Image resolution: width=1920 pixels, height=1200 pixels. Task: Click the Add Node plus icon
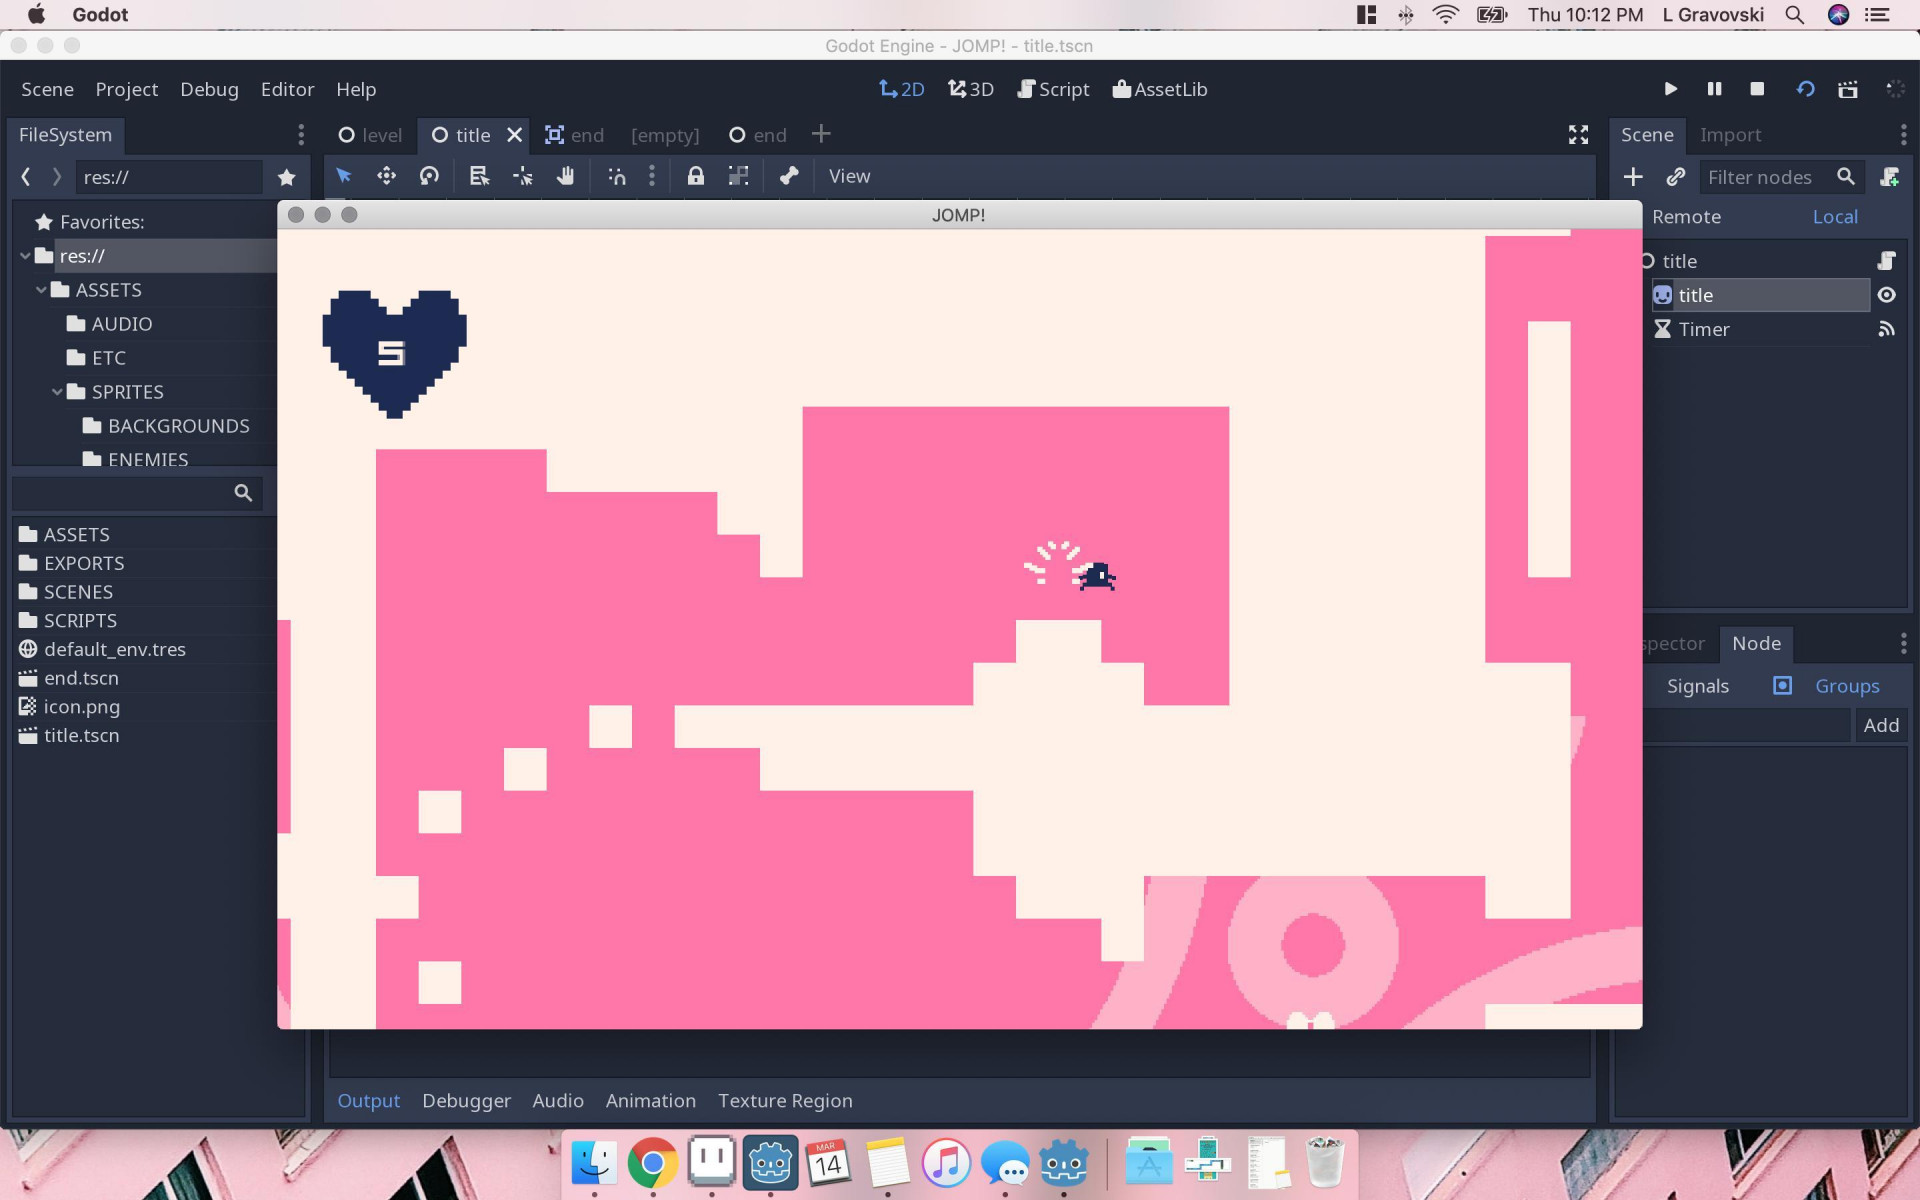click(1633, 177)
